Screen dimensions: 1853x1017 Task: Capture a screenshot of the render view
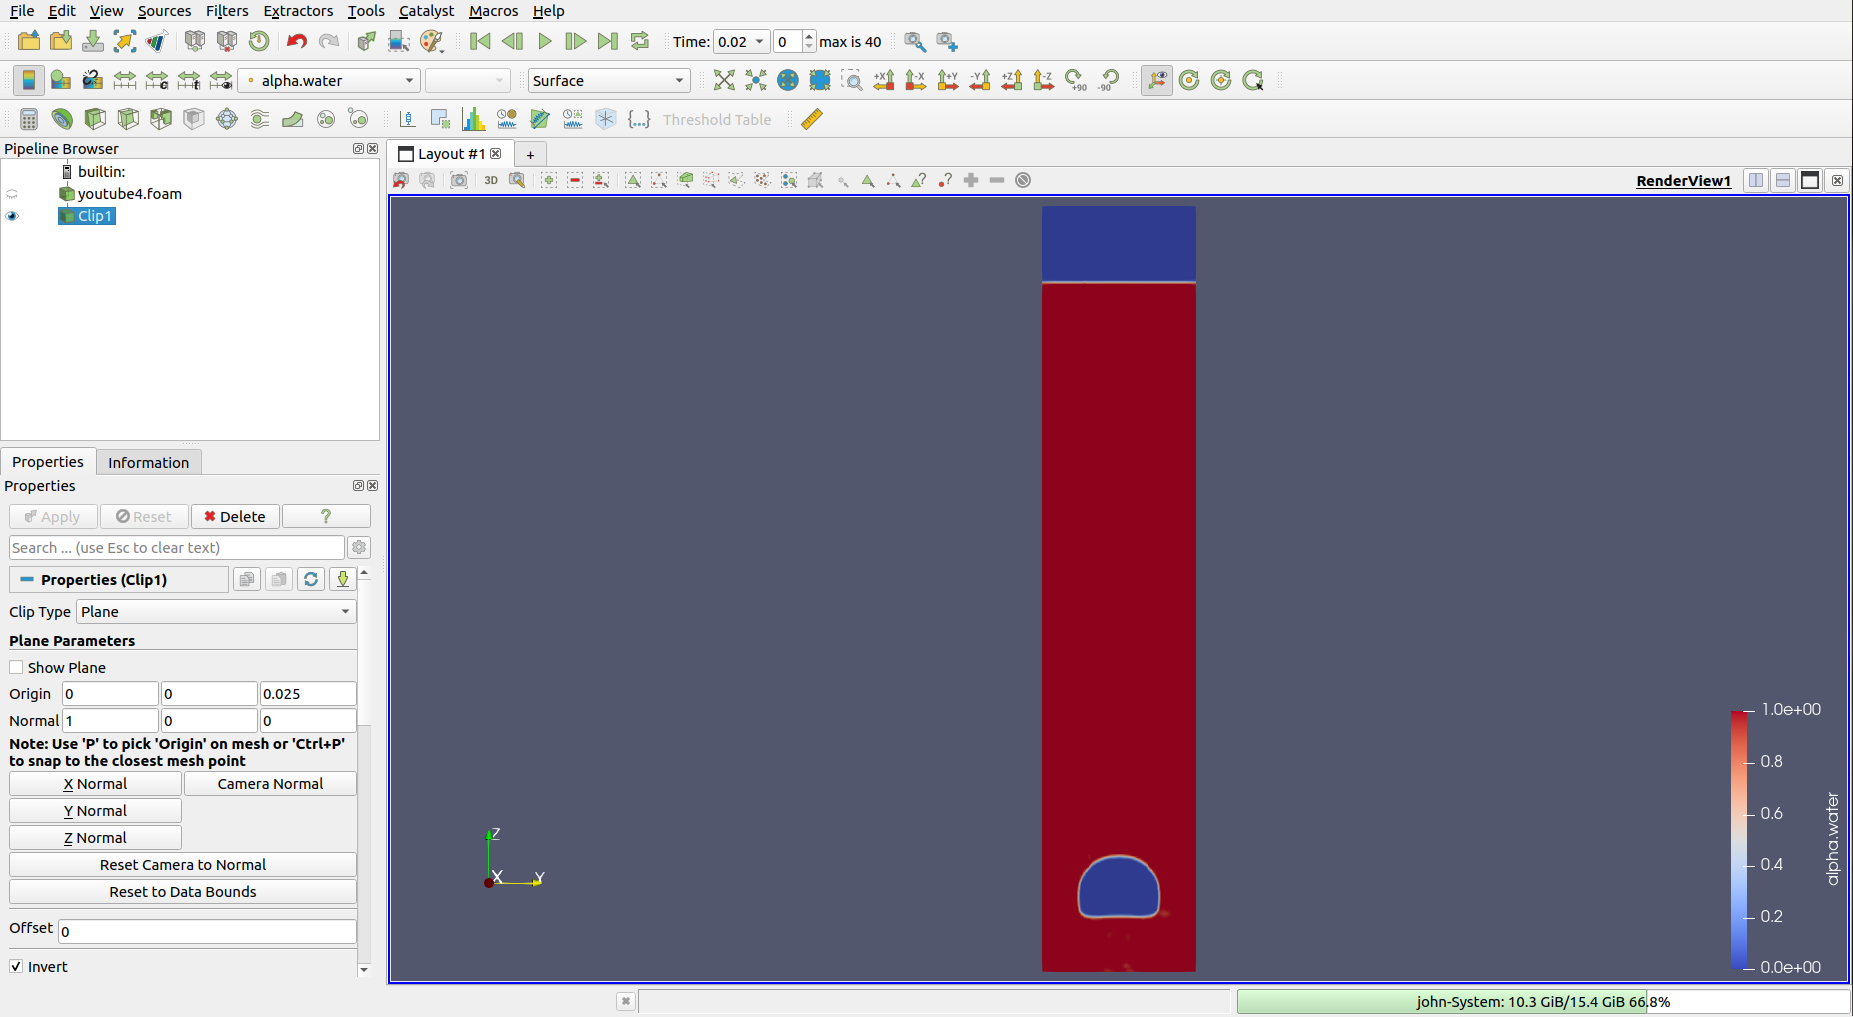[x=459, y=180]
